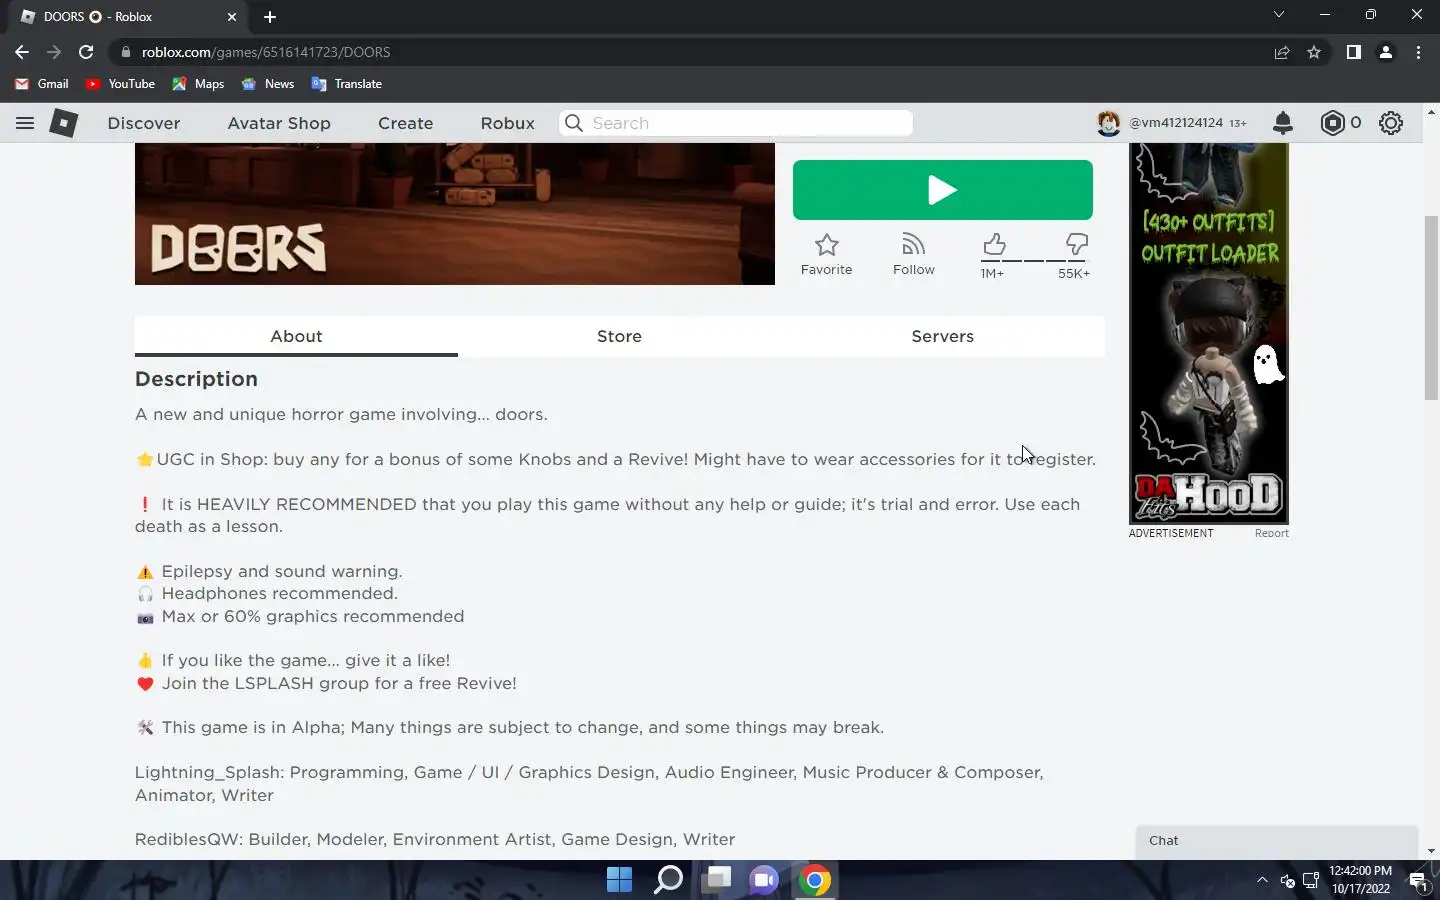This screenshot has width=1440, height=900.
Task: Favorite the DOORS game with star icon
Action: (826, 254)
